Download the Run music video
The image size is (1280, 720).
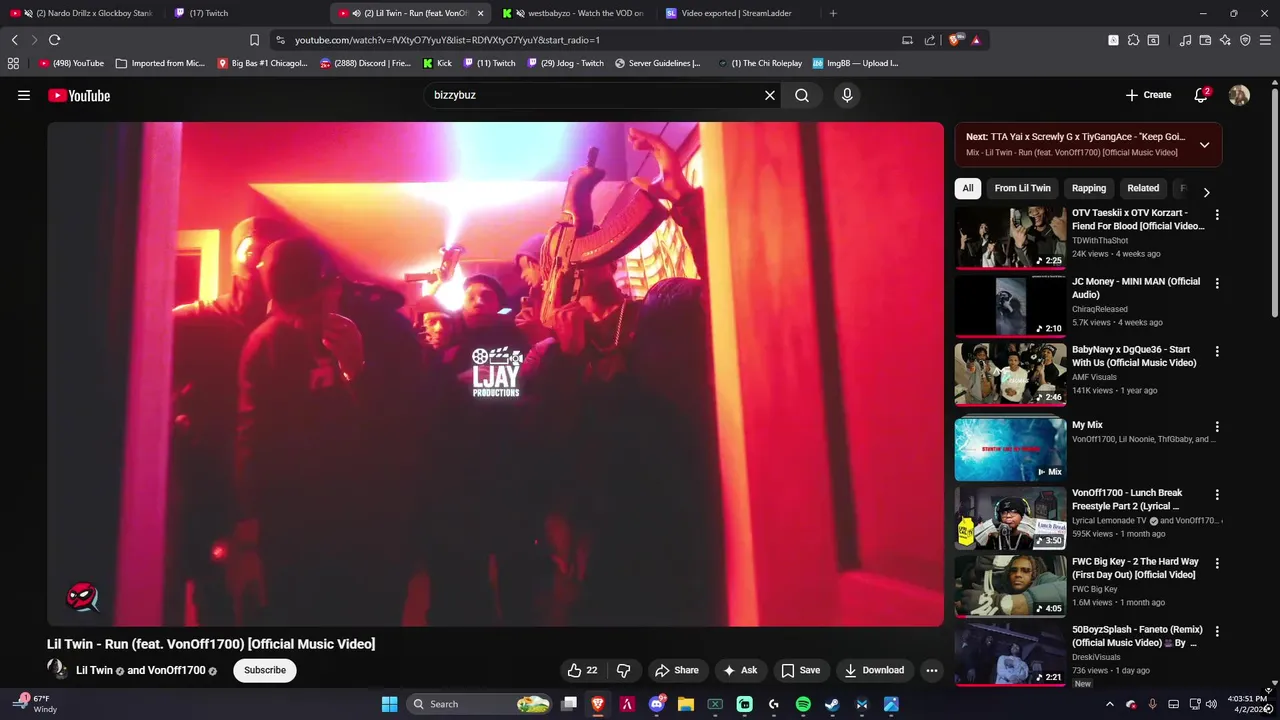pyautogui.click(x=874, y=670)
